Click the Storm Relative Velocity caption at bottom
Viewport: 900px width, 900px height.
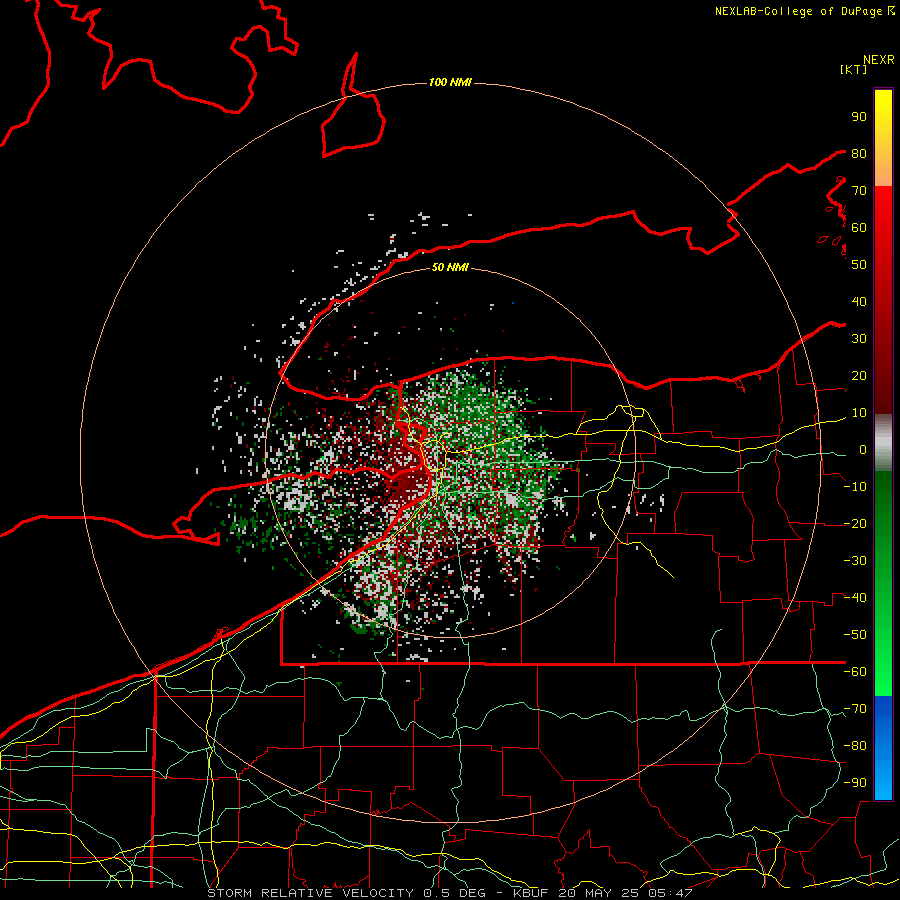[x=449, y=893]
